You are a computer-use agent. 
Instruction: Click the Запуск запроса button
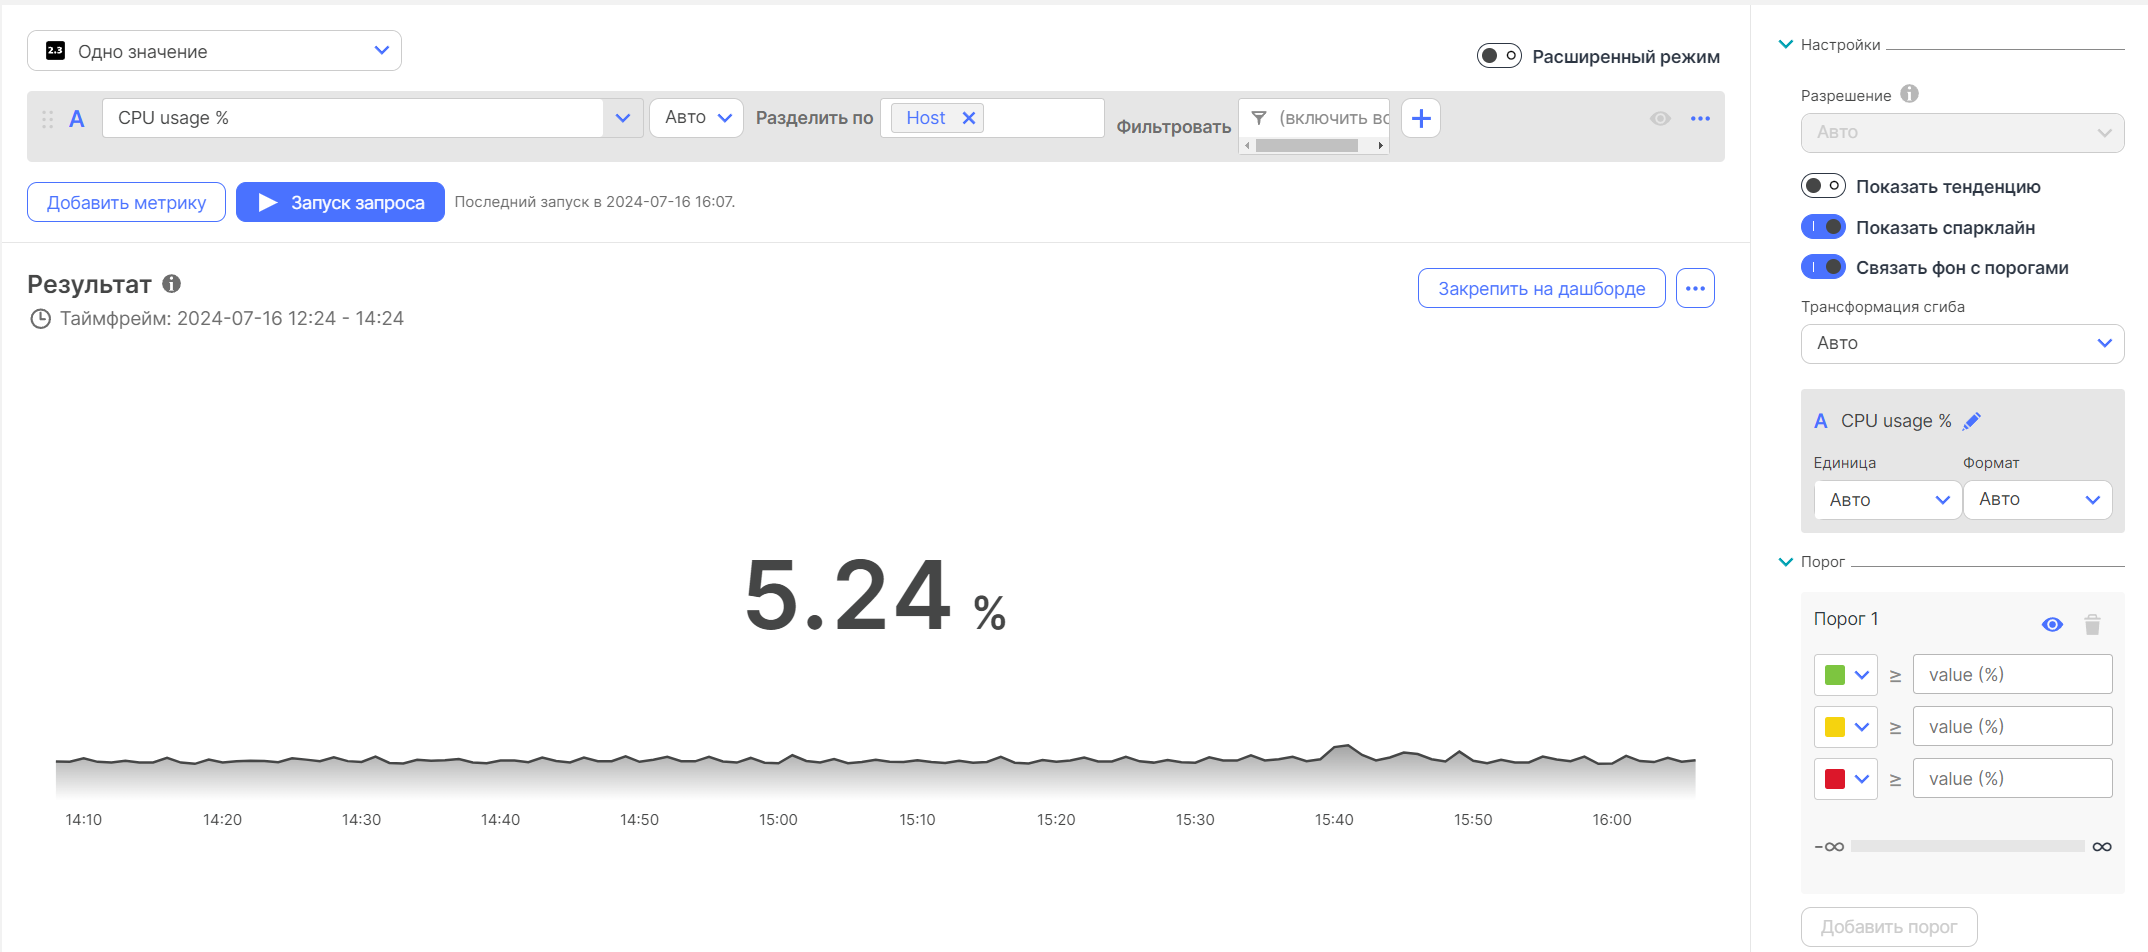[x=340, y=202]
